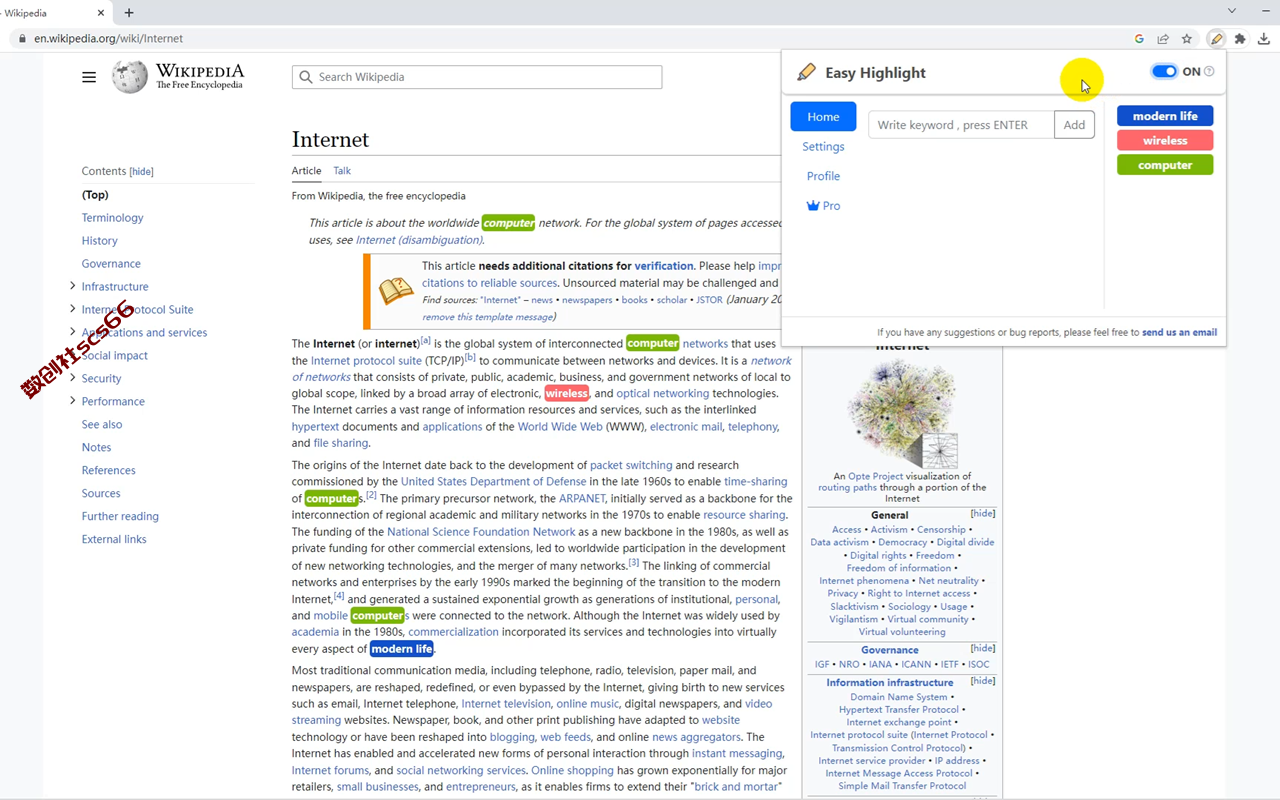Expand the Infrastructure contents section
Viewport: 1280px width, 800px height.
[72, 286]
